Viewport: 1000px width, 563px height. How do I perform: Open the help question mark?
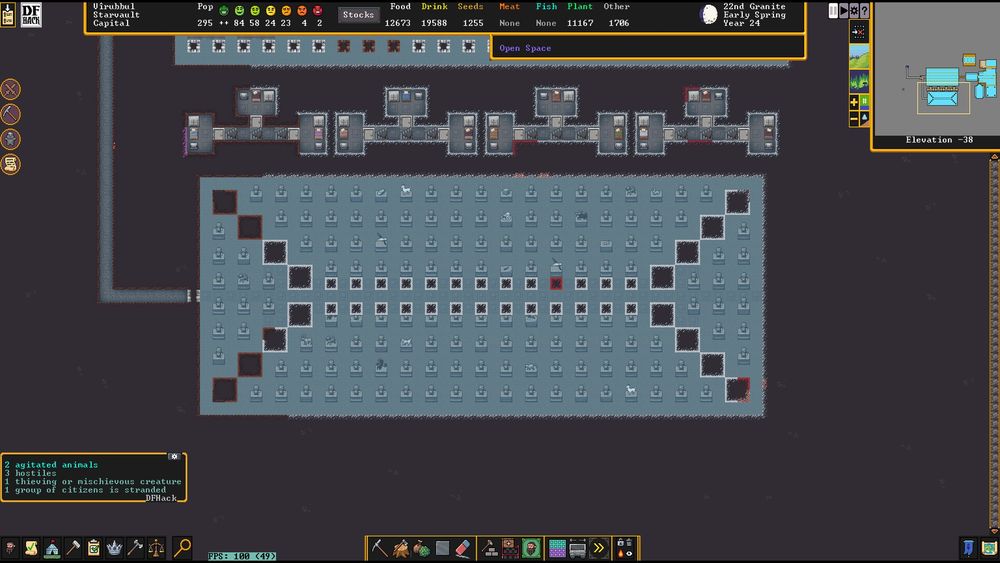864,11
